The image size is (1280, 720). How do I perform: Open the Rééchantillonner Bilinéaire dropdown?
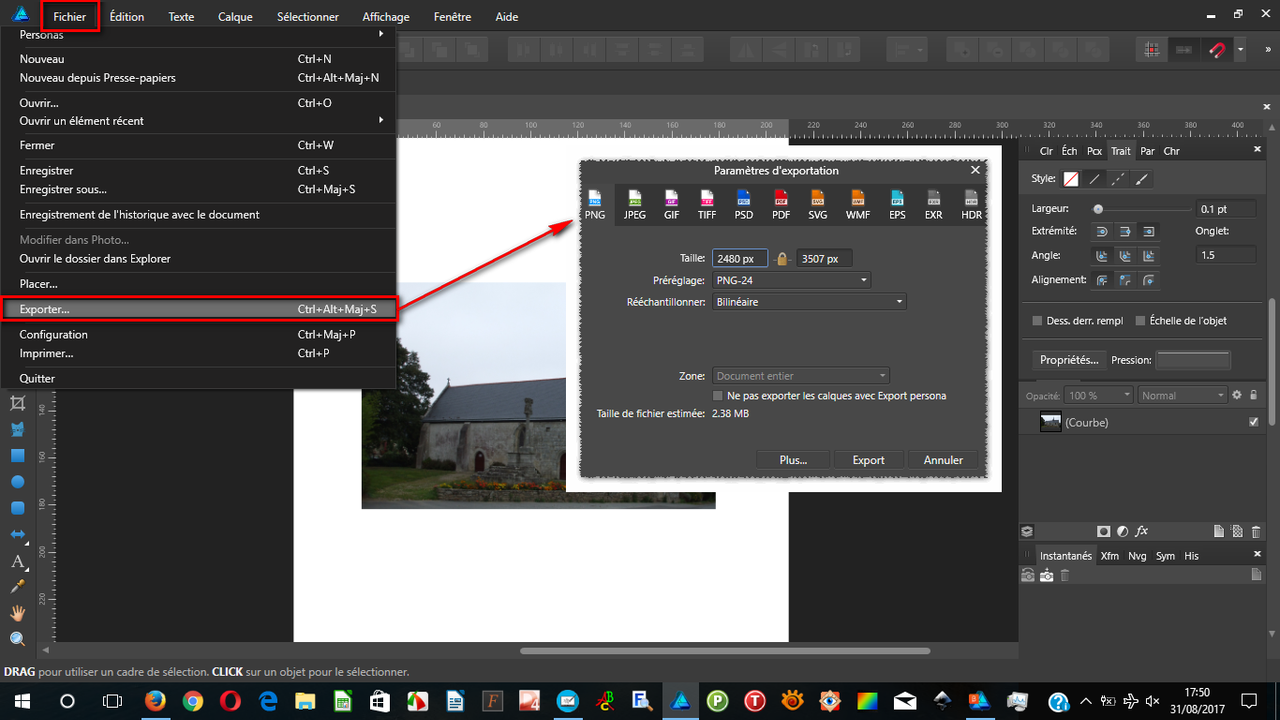coord(810,302)
